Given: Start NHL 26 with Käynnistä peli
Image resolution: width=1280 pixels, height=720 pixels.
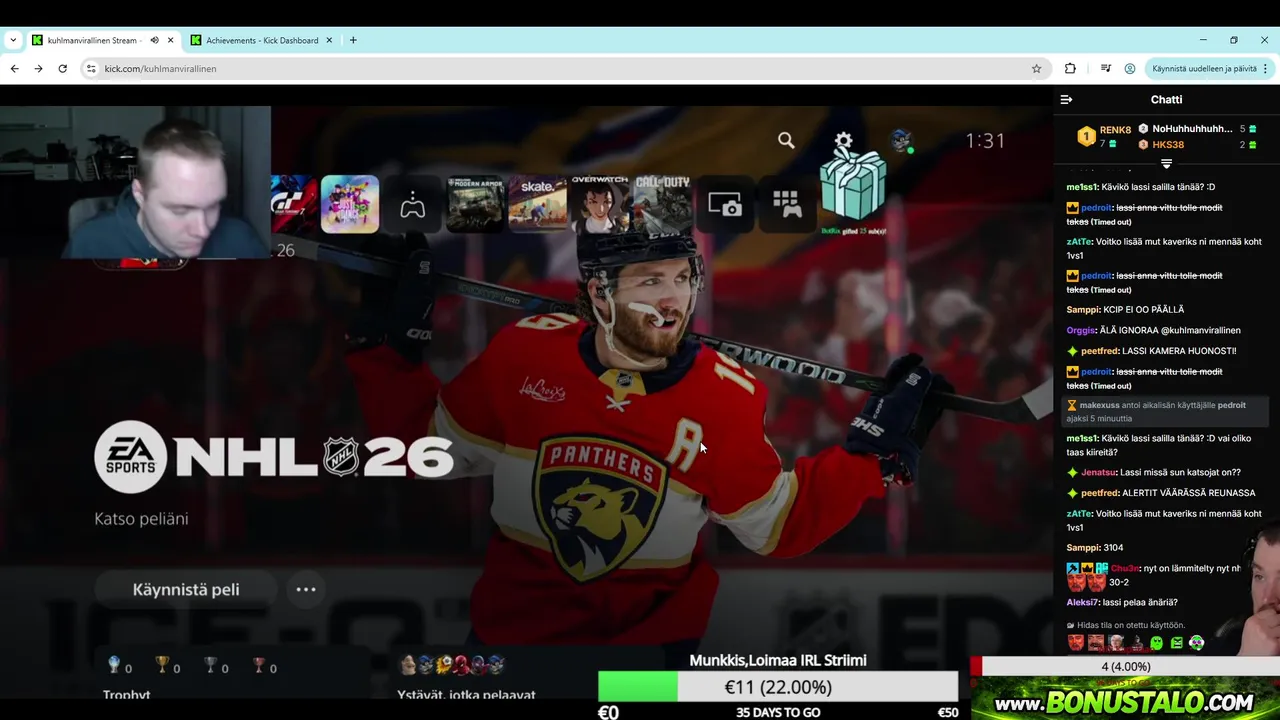Looking at the screenshot, I should 186,589.
